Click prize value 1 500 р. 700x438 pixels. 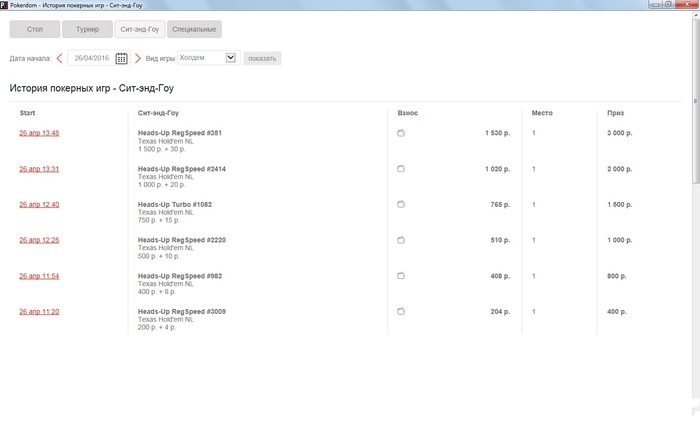(619, 204)
